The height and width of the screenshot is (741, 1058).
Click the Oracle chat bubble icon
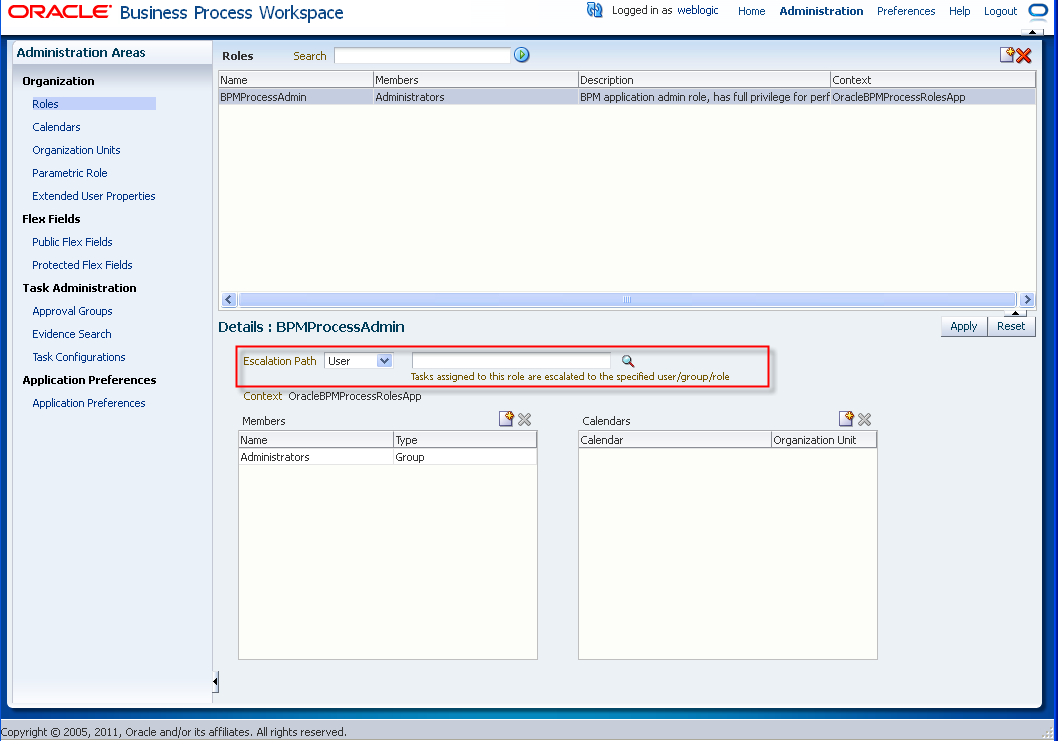[1038, 11]
